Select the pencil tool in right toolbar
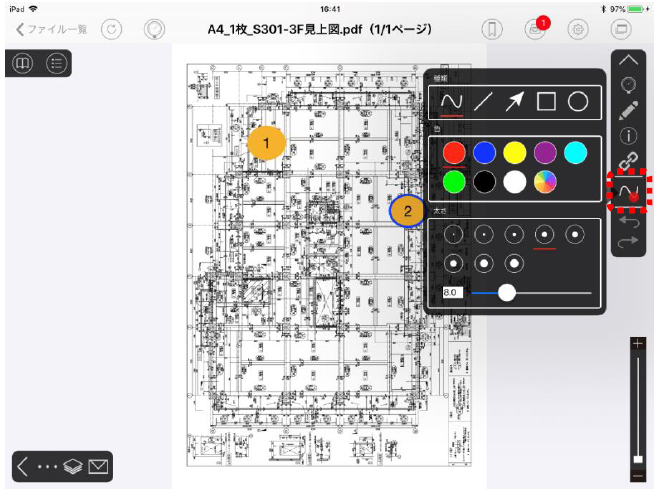The image size is (657, 491). (629, 110)
